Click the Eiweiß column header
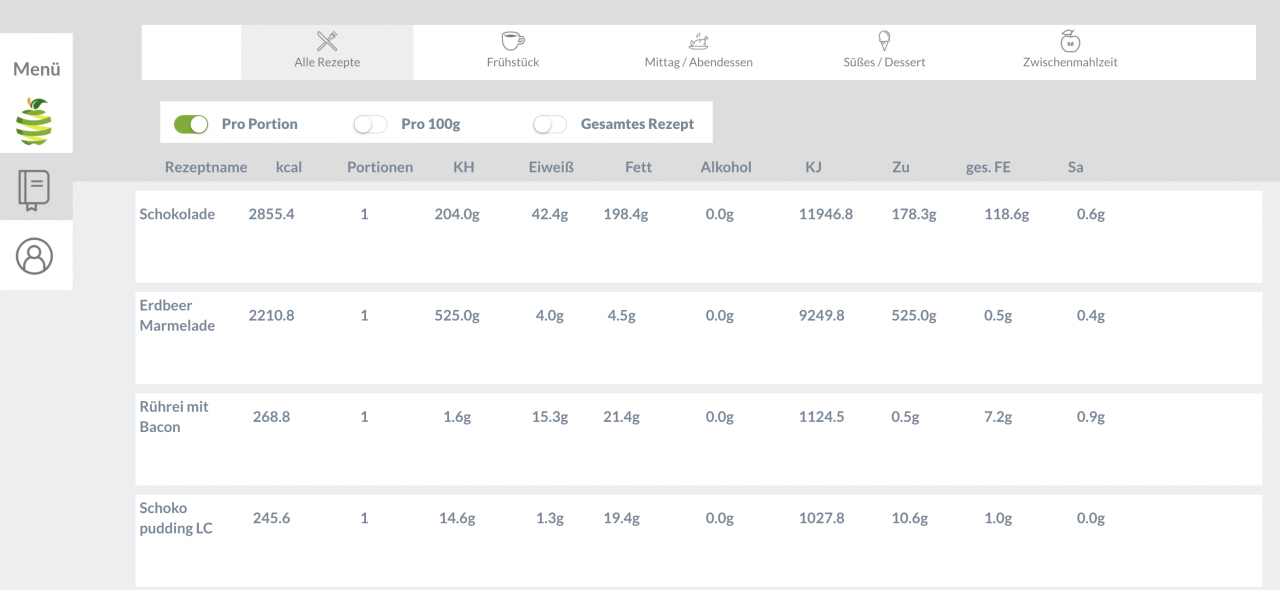Image resolution: width=1280 pixels, height=590 pixels. pos(549,168)
